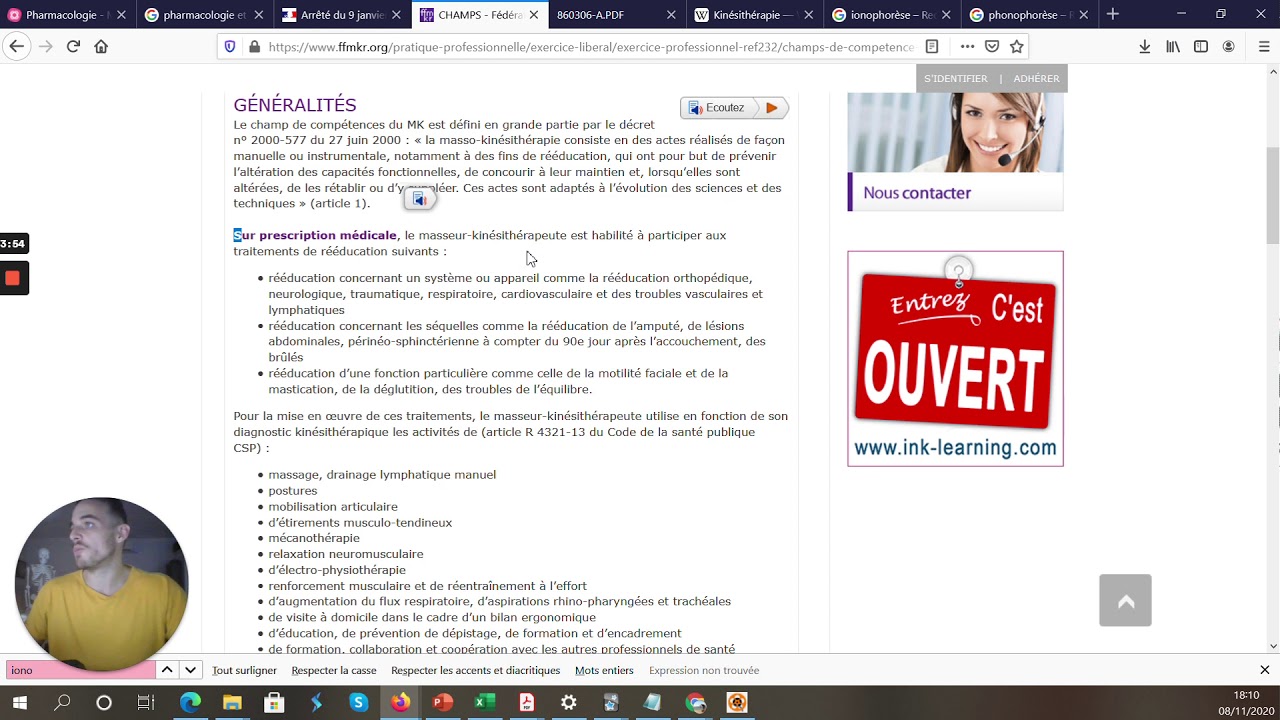Open the Firefox hamburger menu
This screenshot has width=1280, height=720.
(1264, 46)
